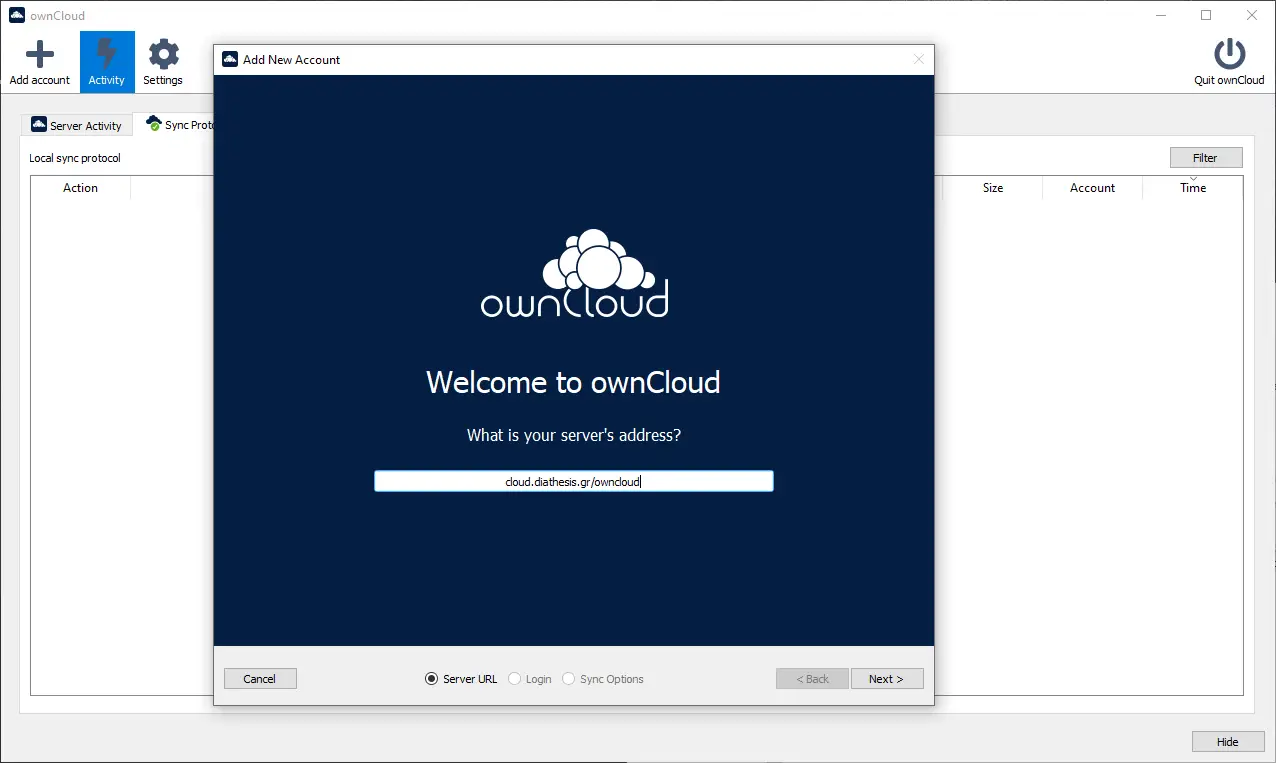Open Settings gear icon in toolbar

(x=163, y=54)
